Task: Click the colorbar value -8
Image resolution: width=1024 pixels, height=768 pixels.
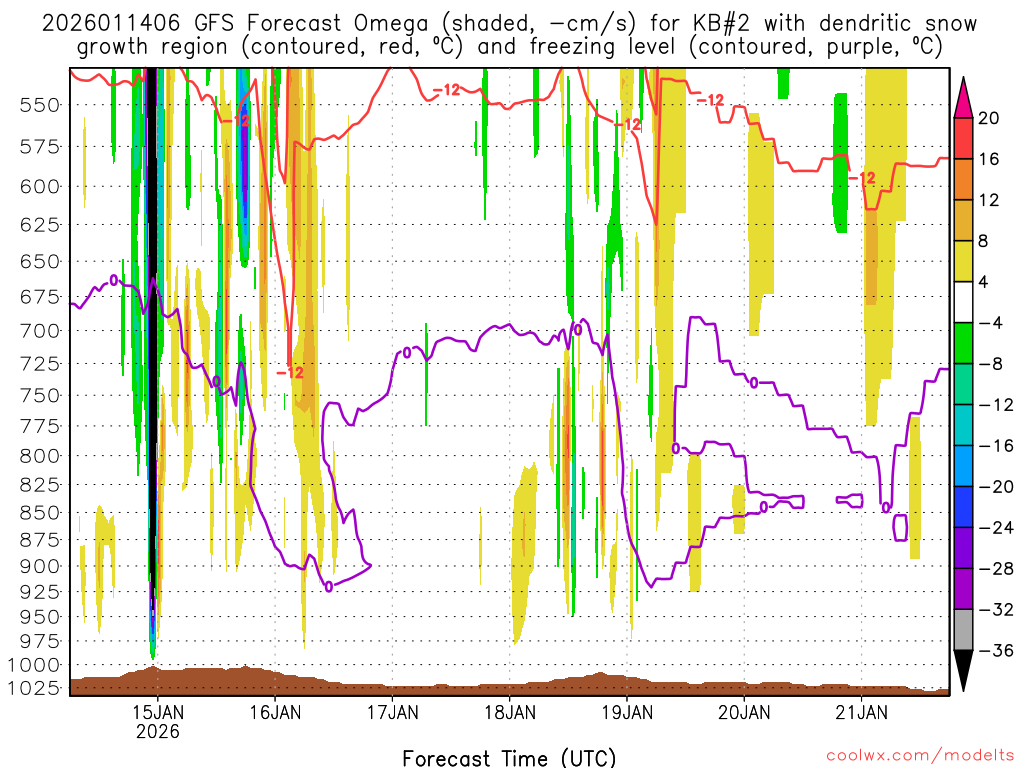Action: (991, 364)
